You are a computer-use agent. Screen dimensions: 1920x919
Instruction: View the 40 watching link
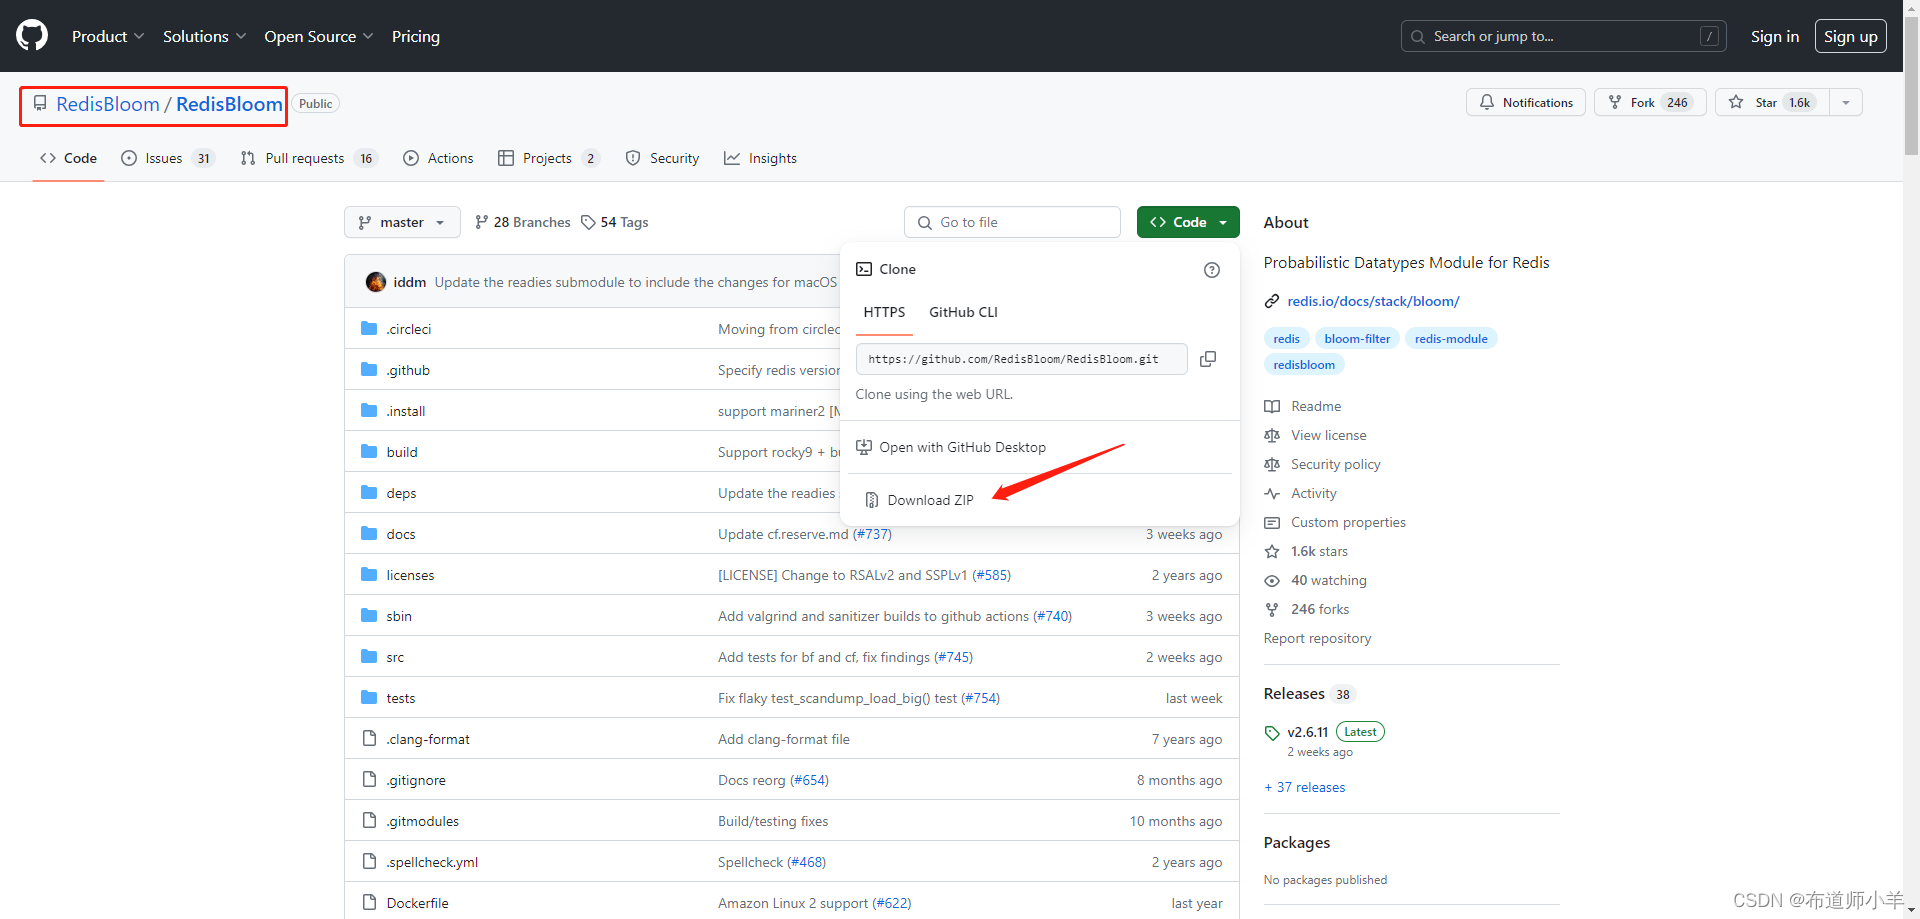pyautogui.click(x=1328, y=580)
